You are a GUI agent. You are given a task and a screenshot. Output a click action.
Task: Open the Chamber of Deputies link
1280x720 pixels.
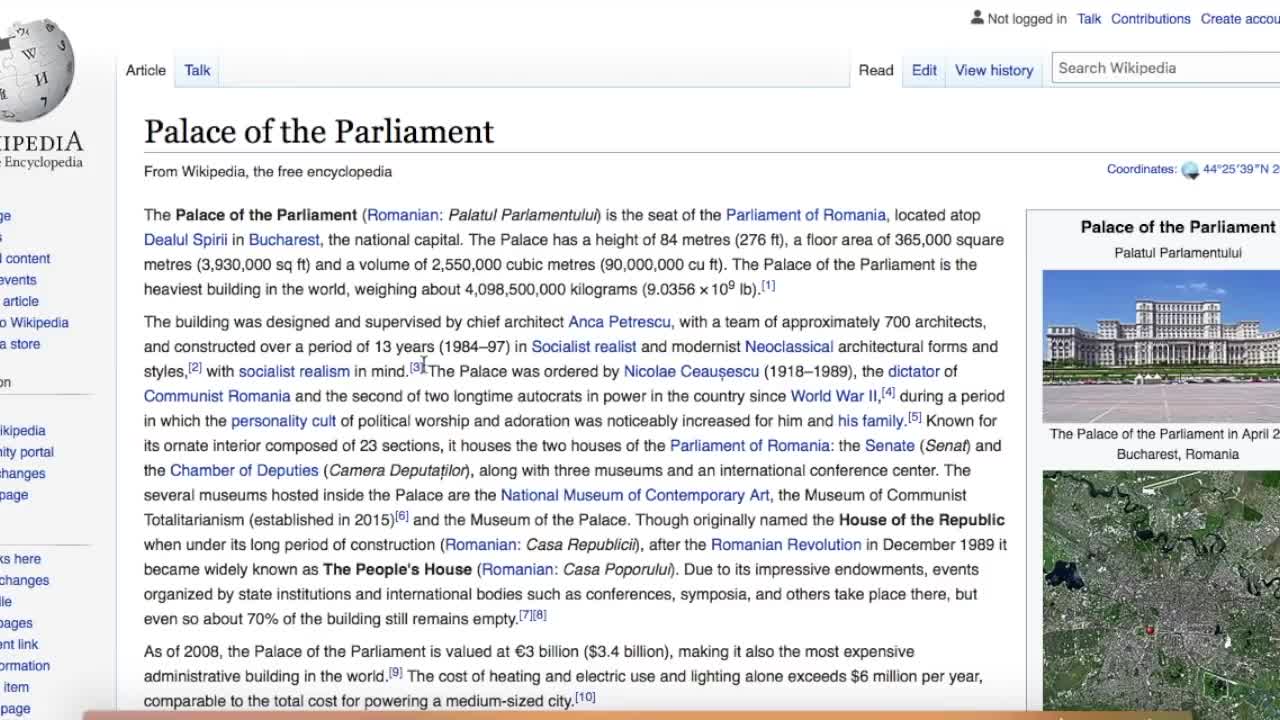click(244, 470)
